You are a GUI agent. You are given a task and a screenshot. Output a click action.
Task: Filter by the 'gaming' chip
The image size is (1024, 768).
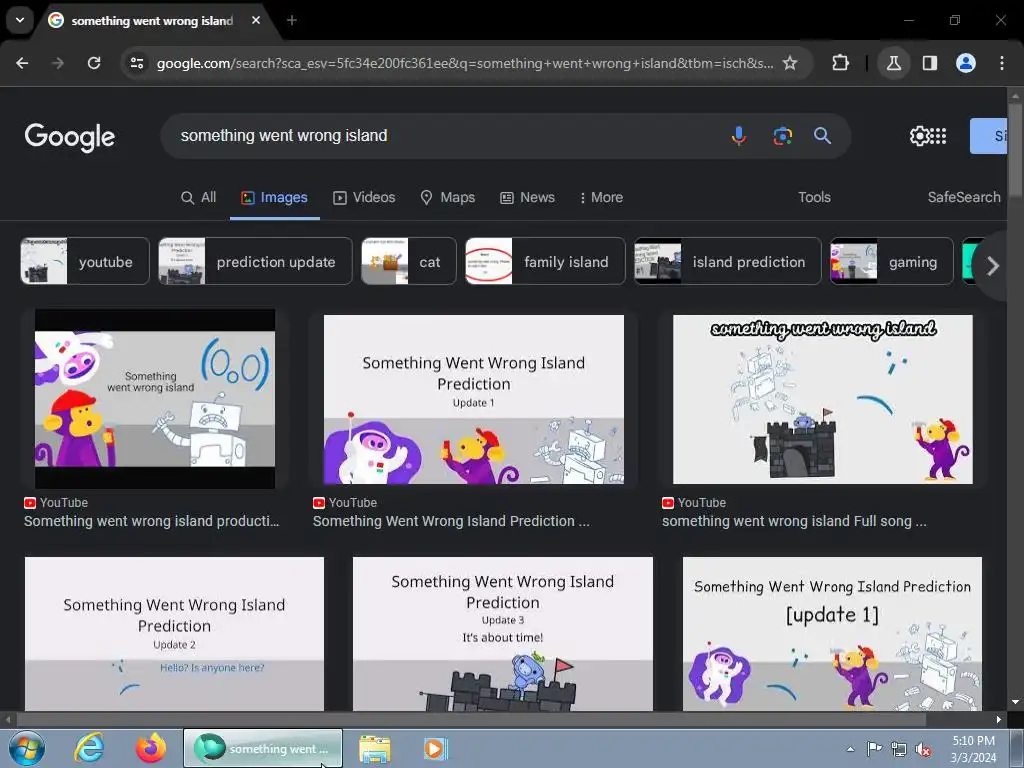click(x=891, y=261)
